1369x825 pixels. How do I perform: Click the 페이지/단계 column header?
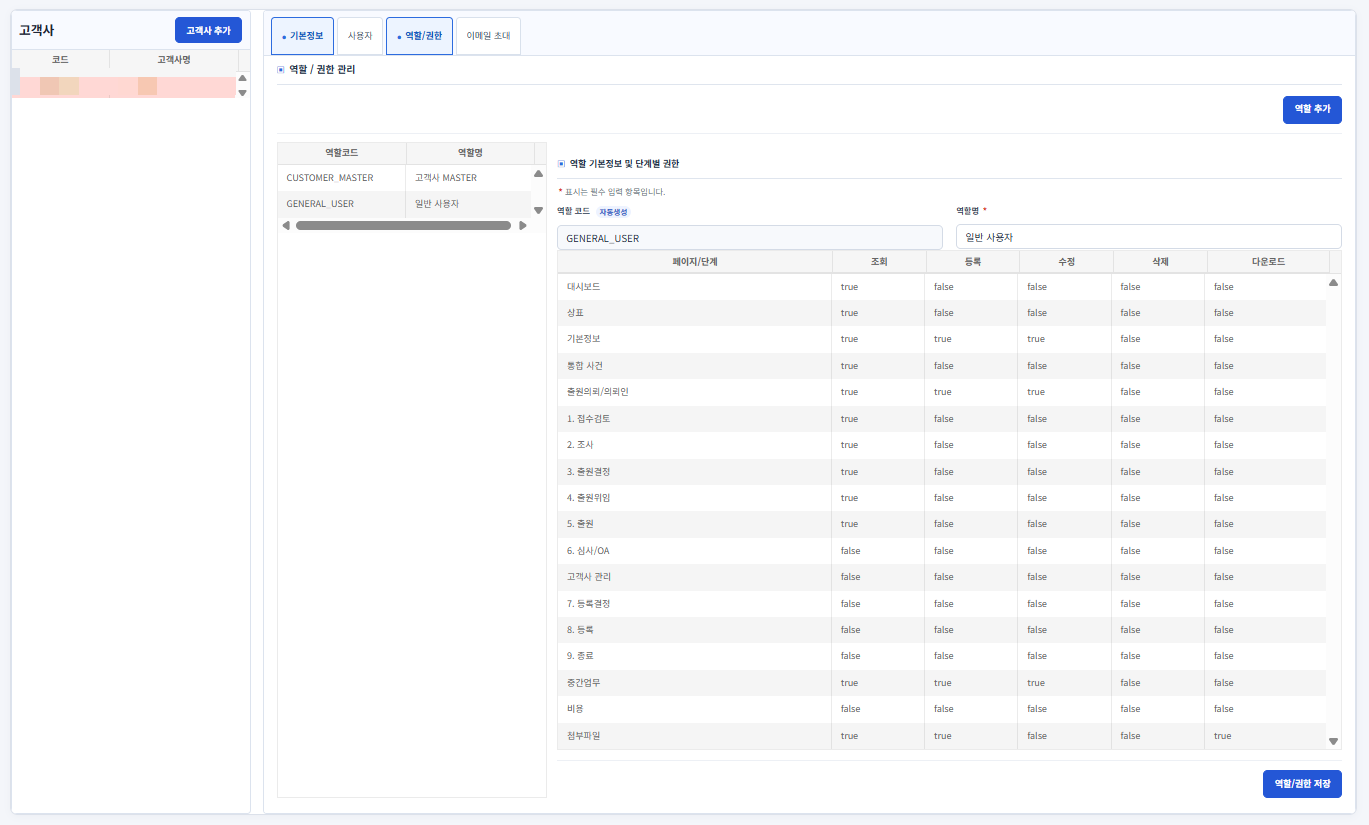pyautogui.click(x=695, y=262)
